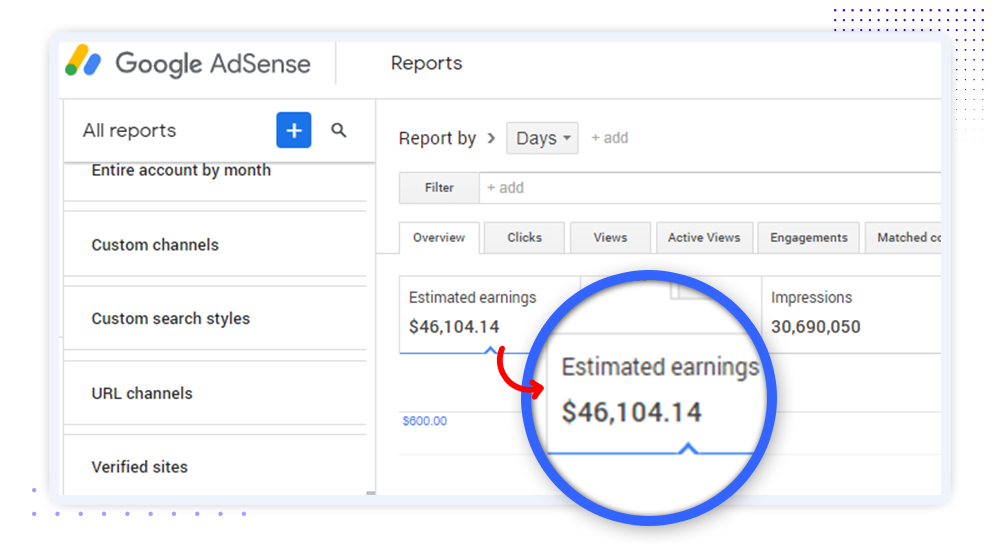
Task: Click the filter '+ add' input field
Action: [x=710, y=187]
